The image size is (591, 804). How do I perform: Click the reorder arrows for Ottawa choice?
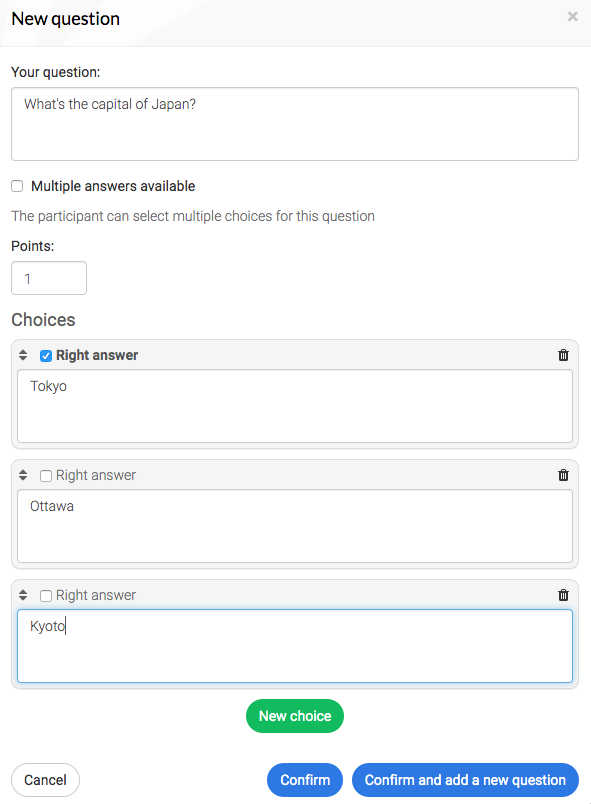point(23,475)
